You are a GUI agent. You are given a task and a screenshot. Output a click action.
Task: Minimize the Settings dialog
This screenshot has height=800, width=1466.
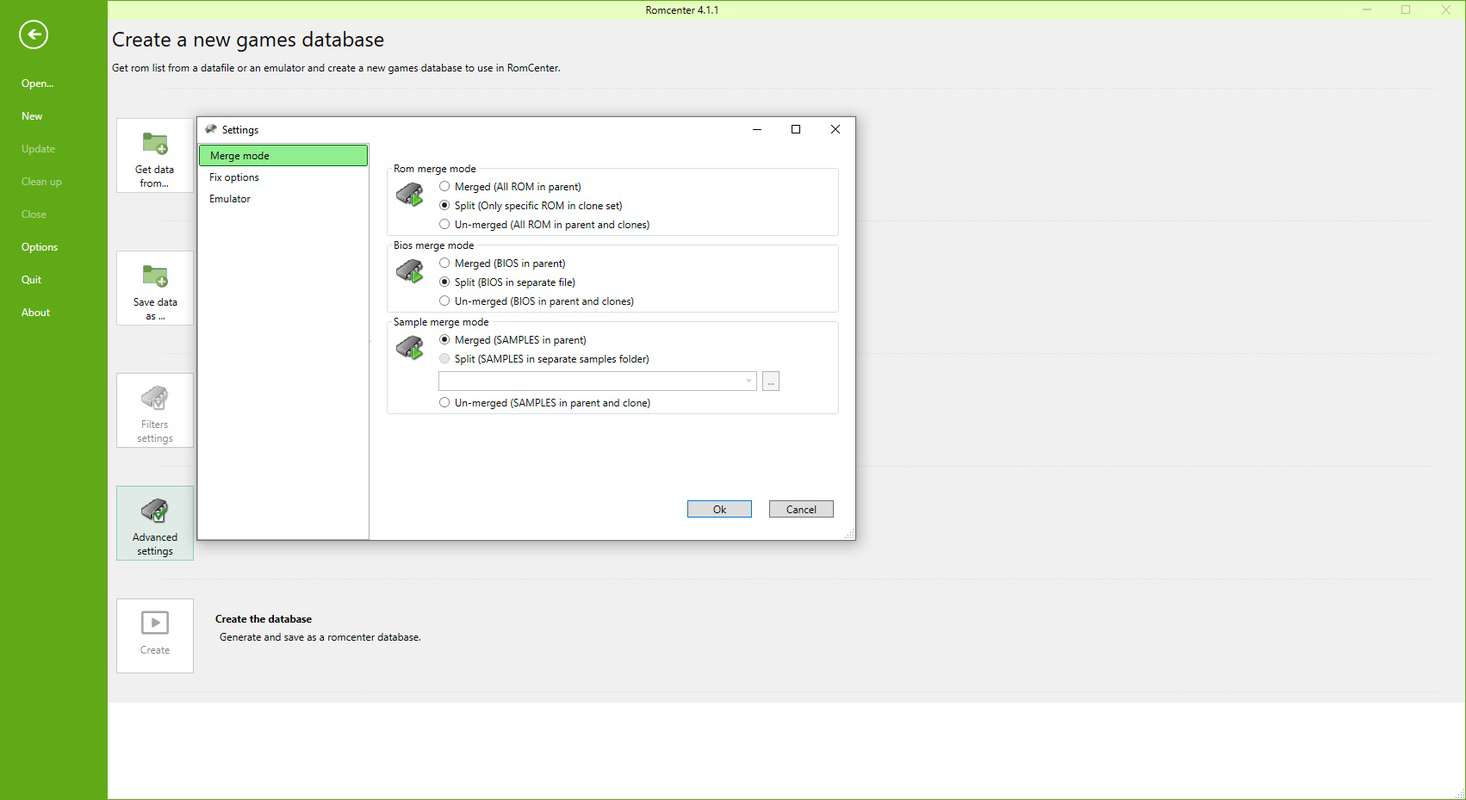(757, 129)
